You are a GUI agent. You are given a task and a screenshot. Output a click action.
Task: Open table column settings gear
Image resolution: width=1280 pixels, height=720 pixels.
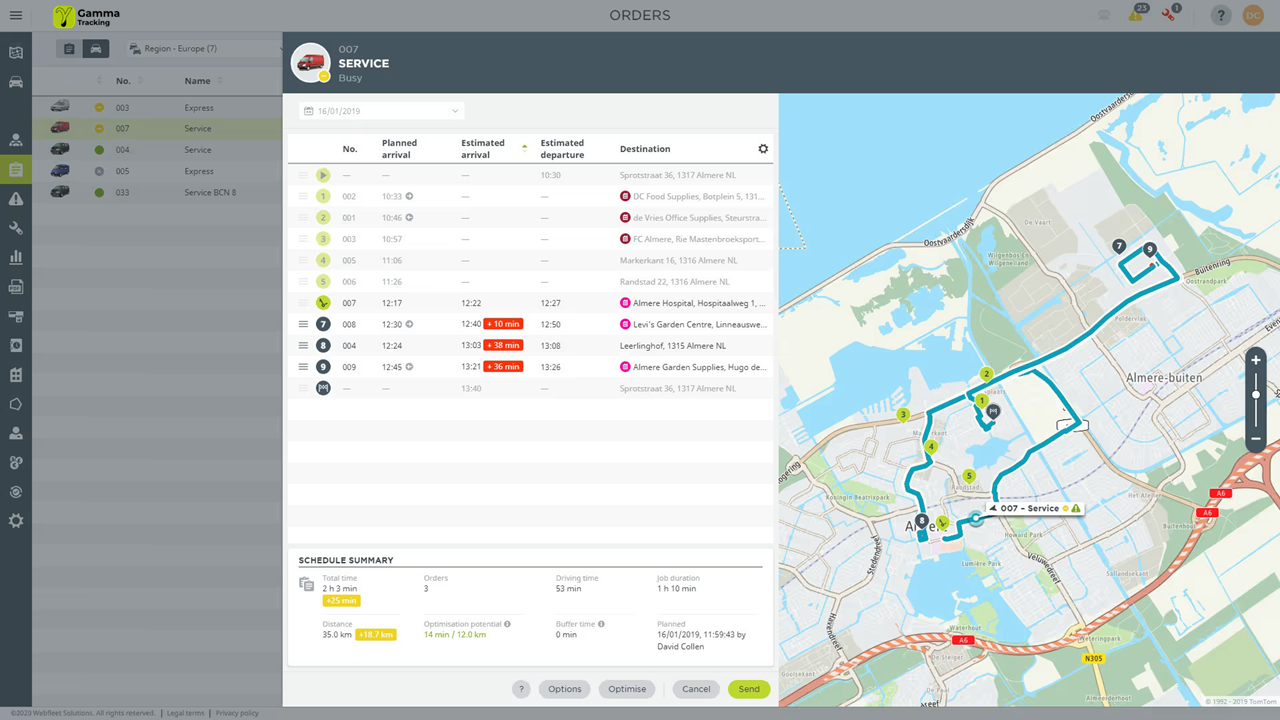[x=763, y=149]
